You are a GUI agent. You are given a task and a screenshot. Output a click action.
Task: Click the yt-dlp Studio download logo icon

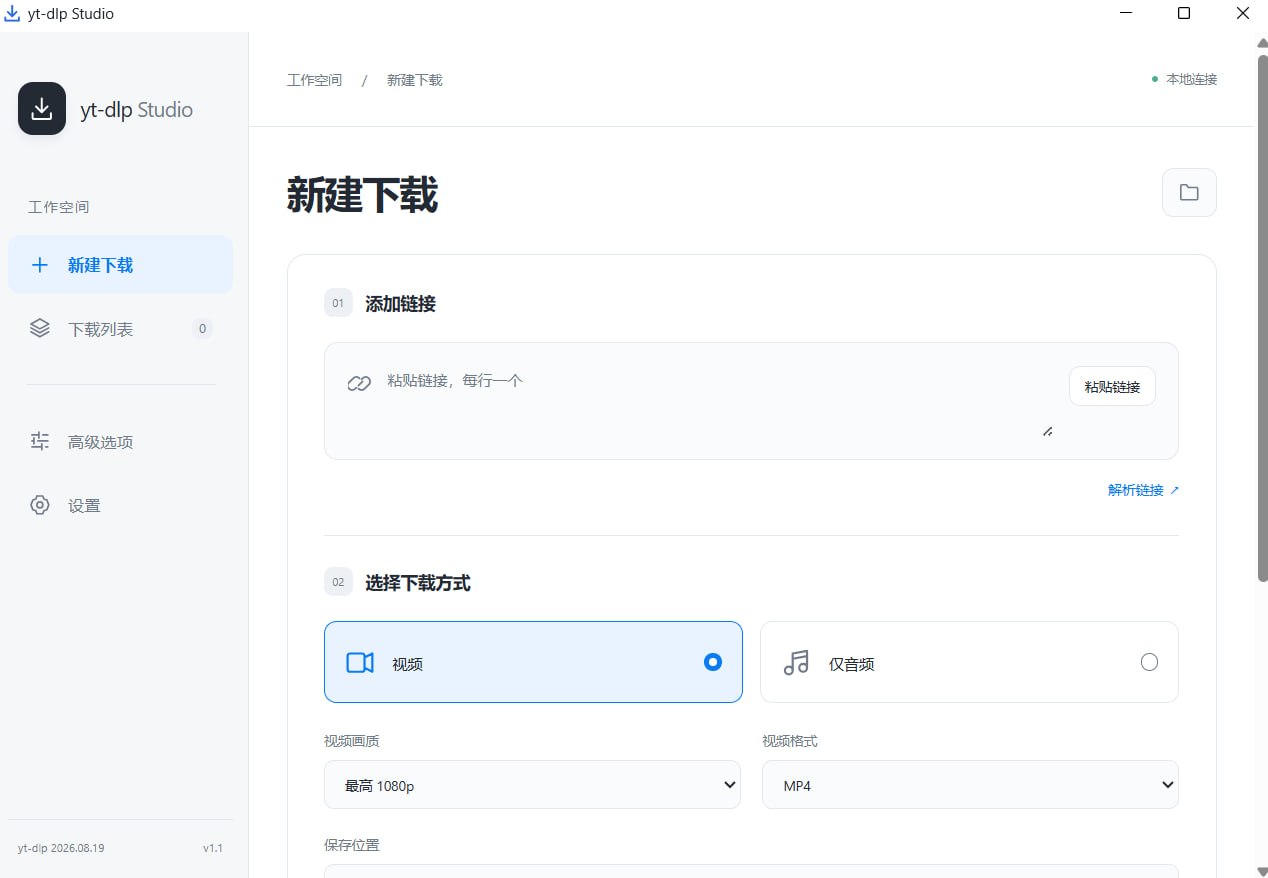(x=42, y=108)
